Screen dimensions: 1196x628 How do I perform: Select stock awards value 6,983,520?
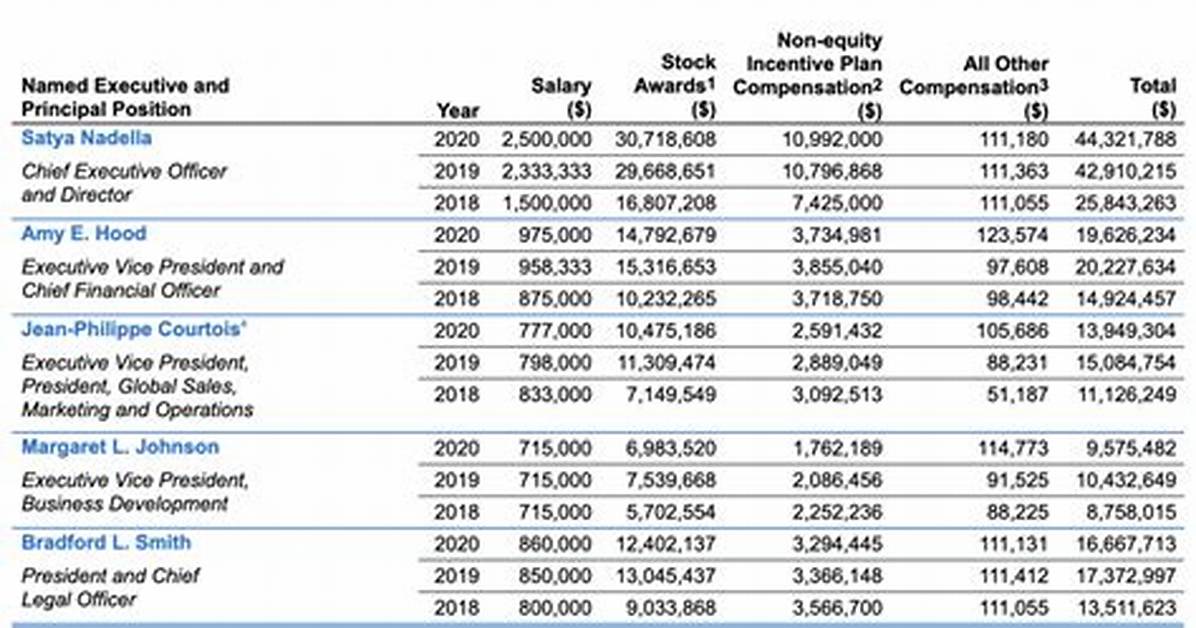671,448
